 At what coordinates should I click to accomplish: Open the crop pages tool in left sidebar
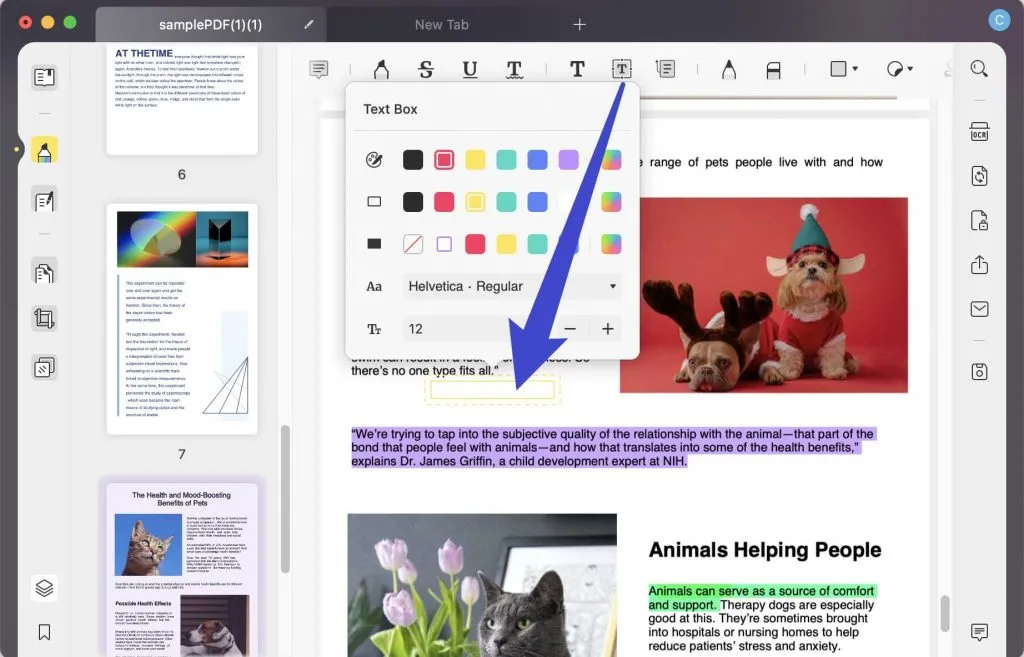[44, 319]
